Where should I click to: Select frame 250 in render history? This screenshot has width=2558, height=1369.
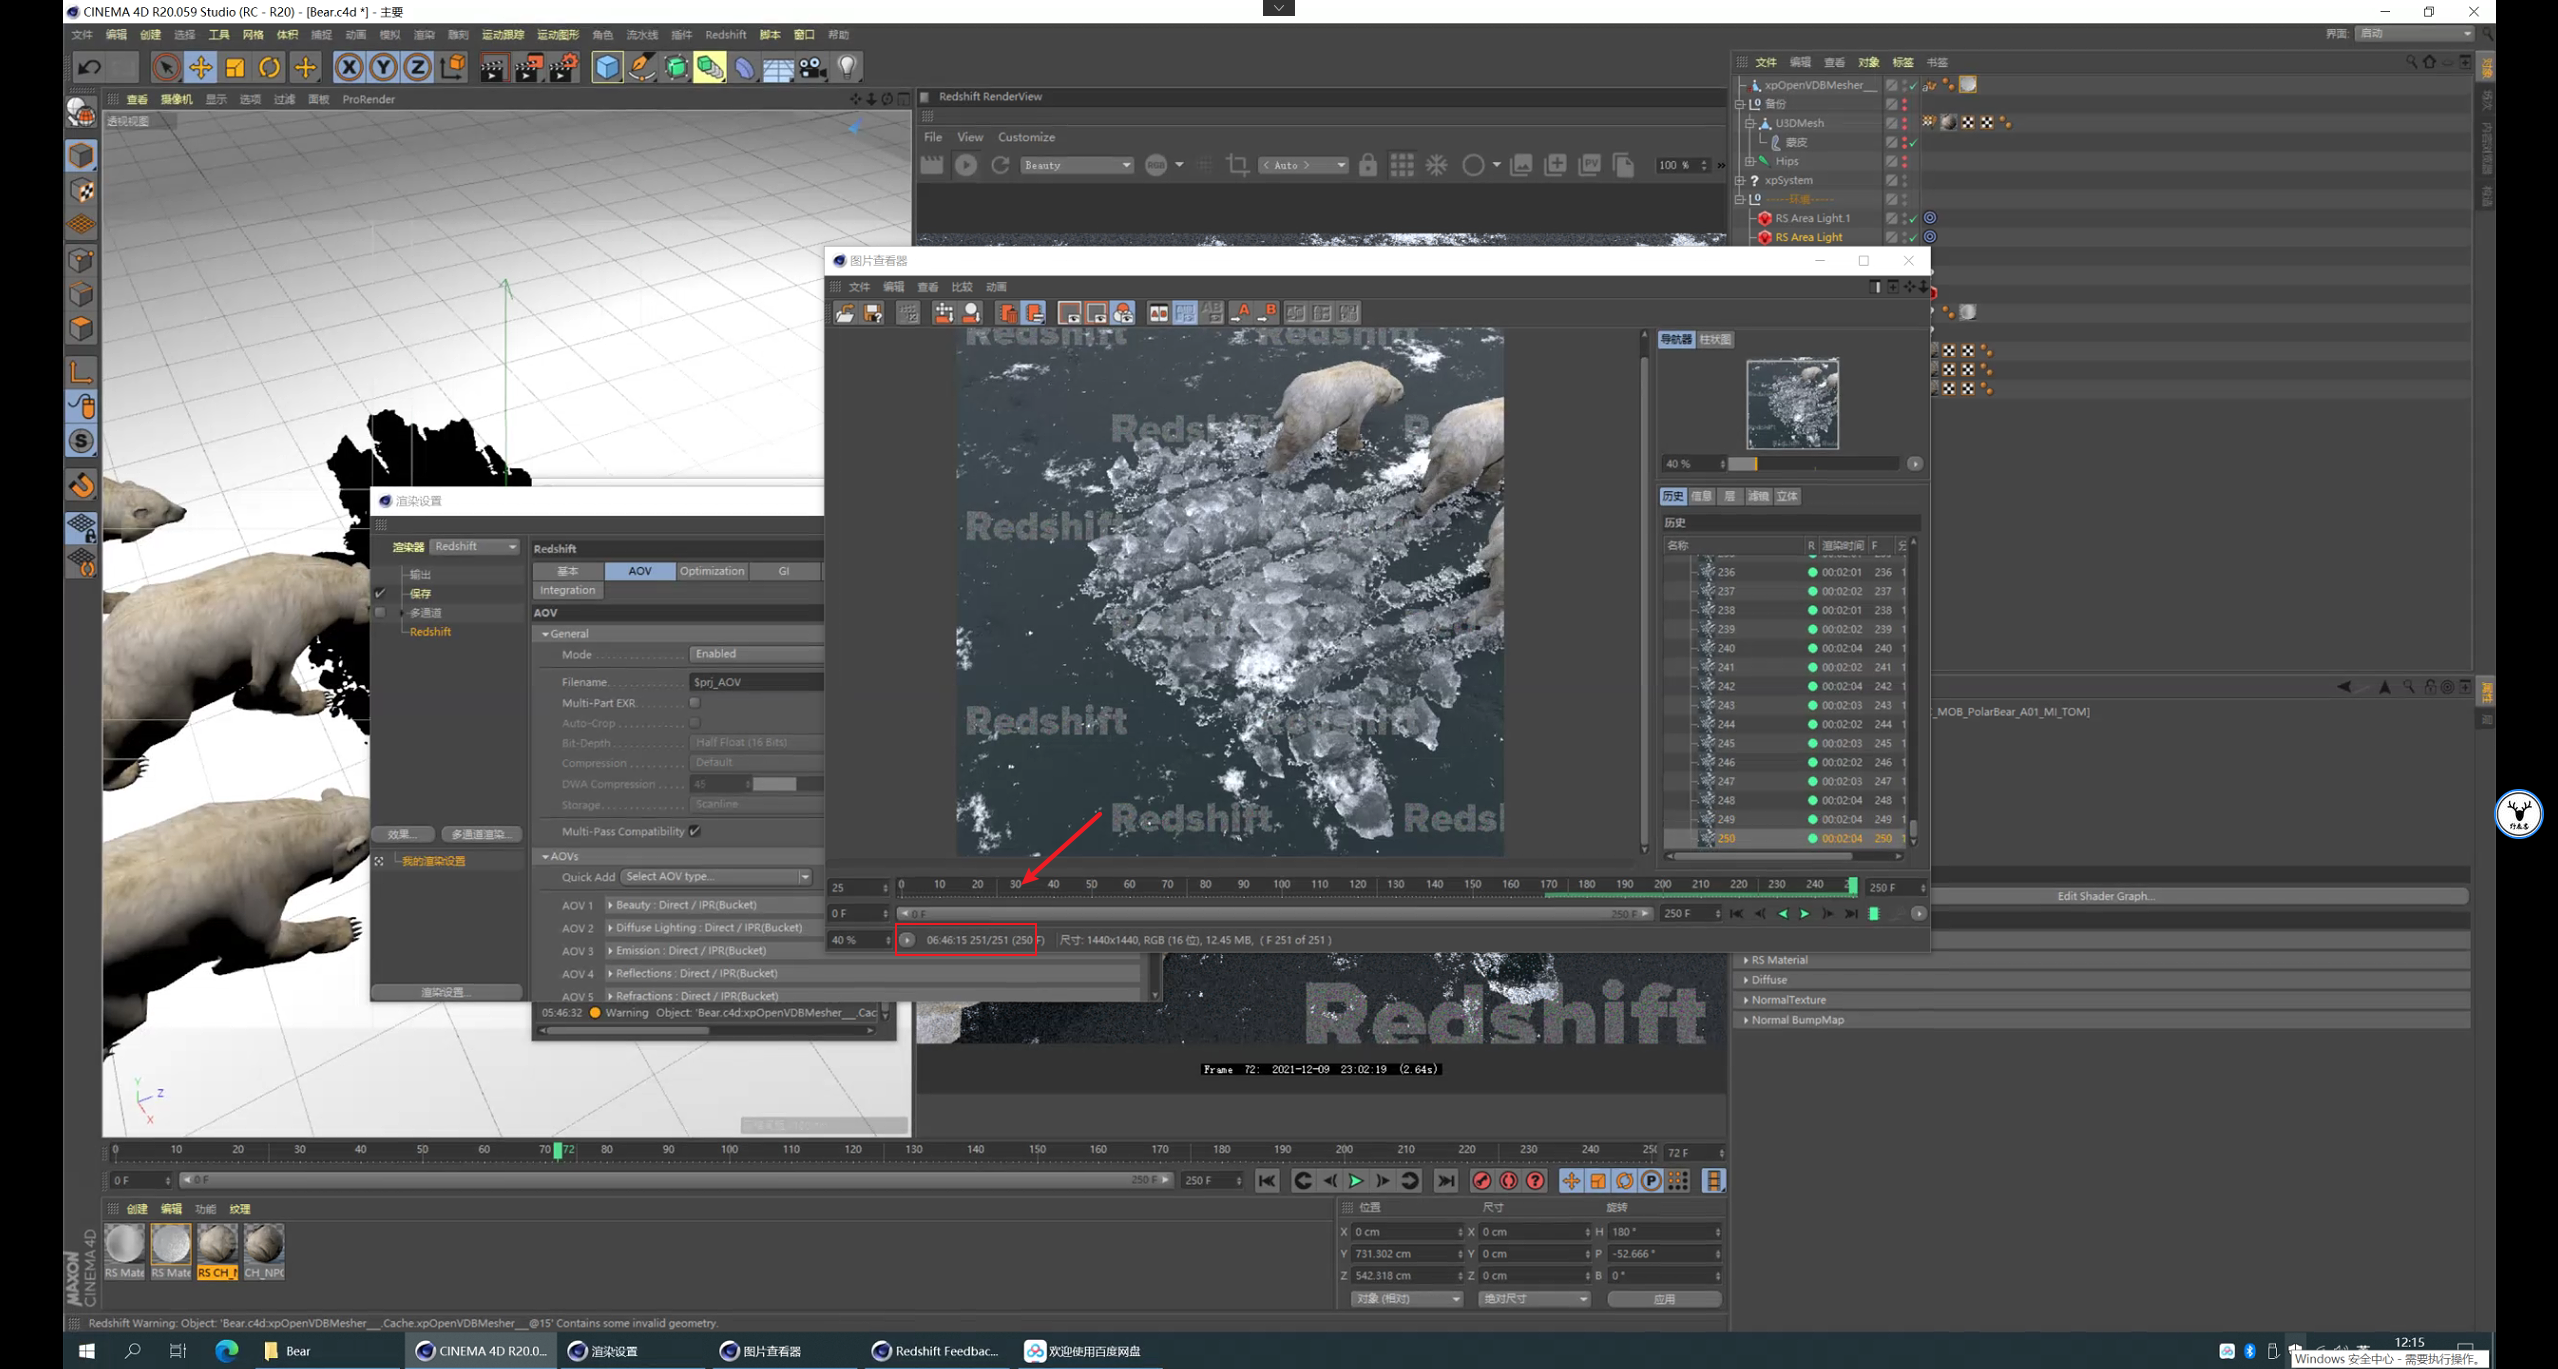coord(1727,838)
